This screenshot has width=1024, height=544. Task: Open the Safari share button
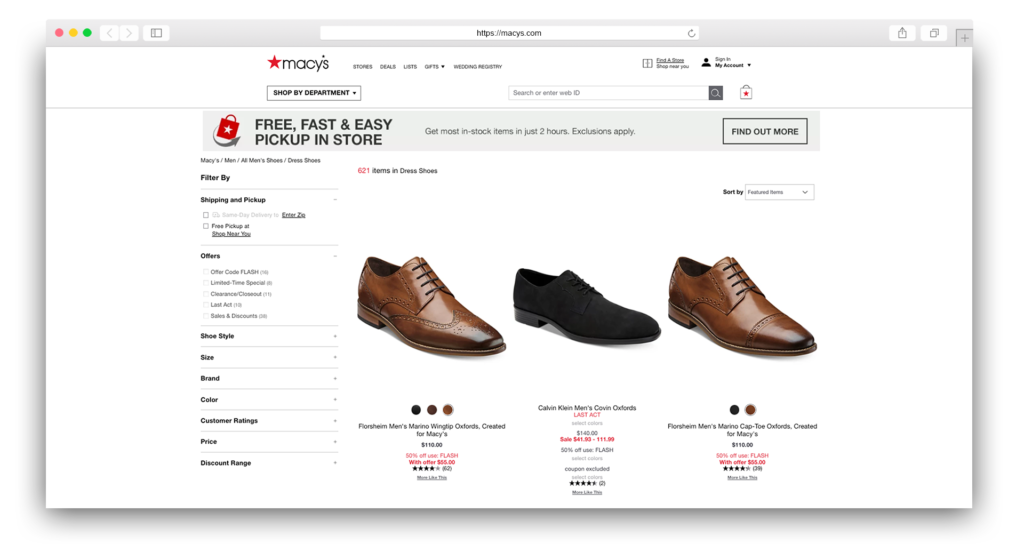point(902,33)
